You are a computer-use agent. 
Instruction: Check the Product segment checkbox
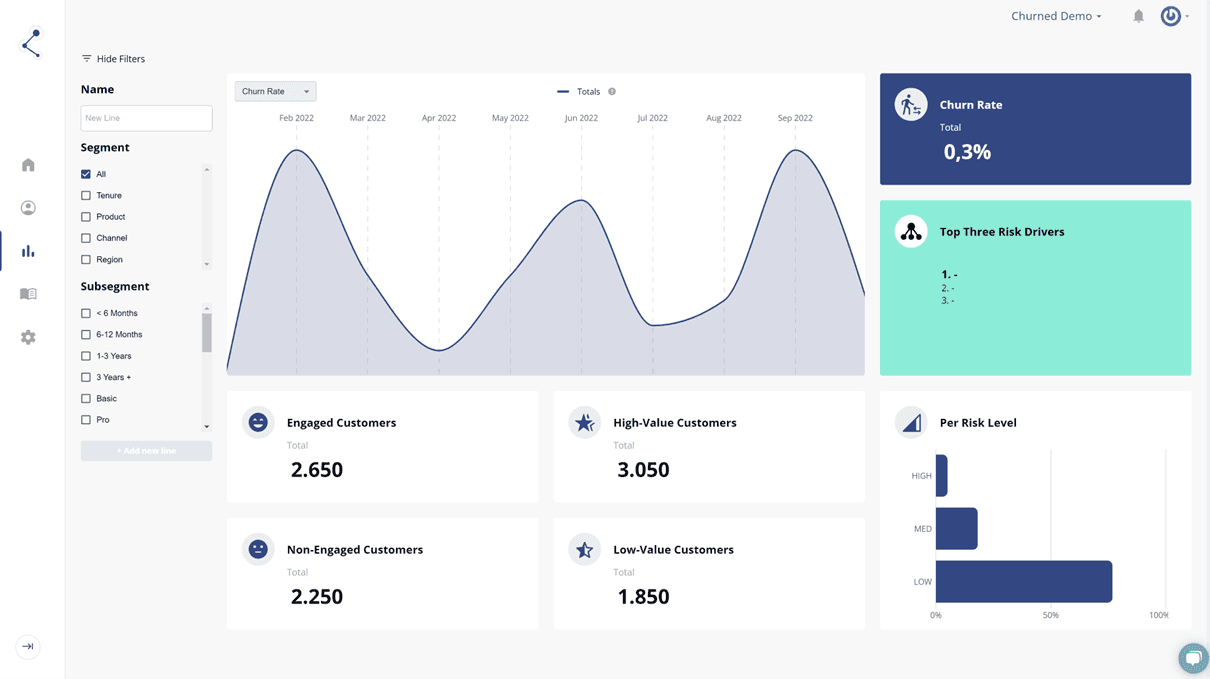86,217
